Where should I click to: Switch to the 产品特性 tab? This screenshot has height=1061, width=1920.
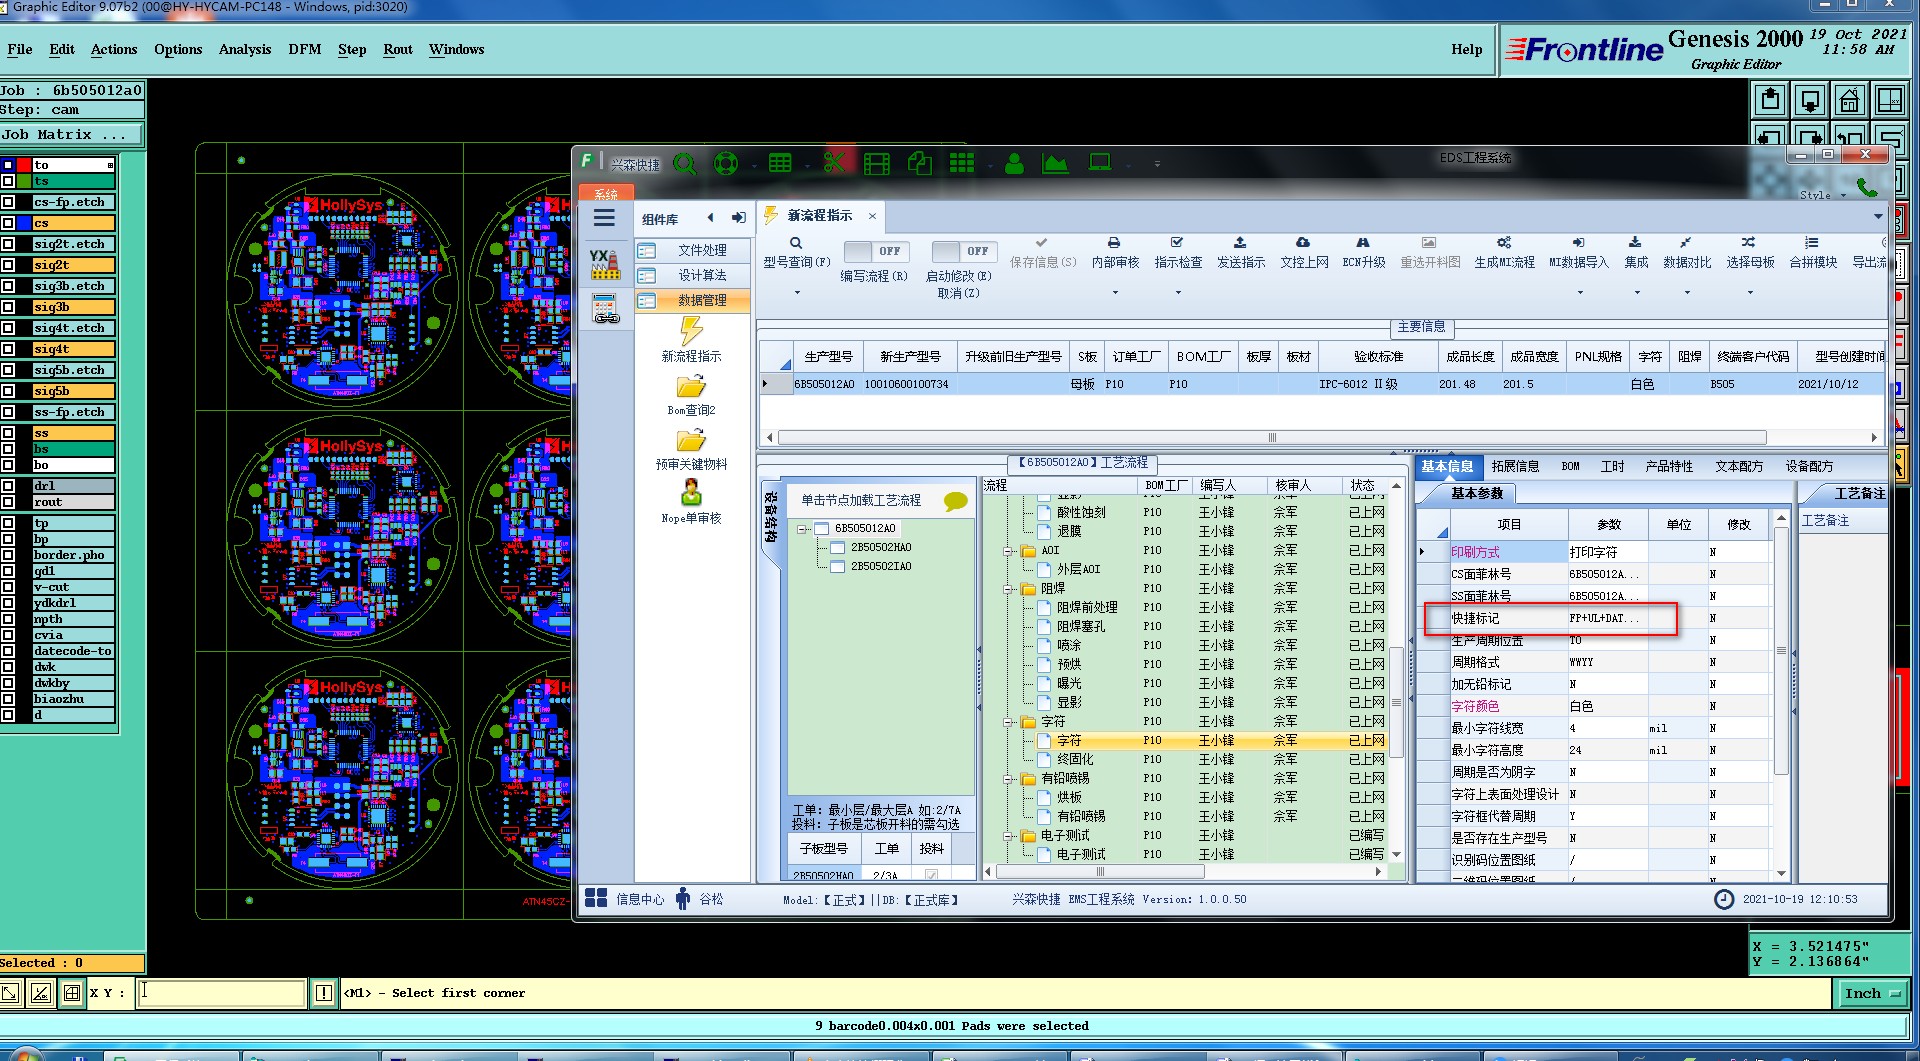[1669, 466]
